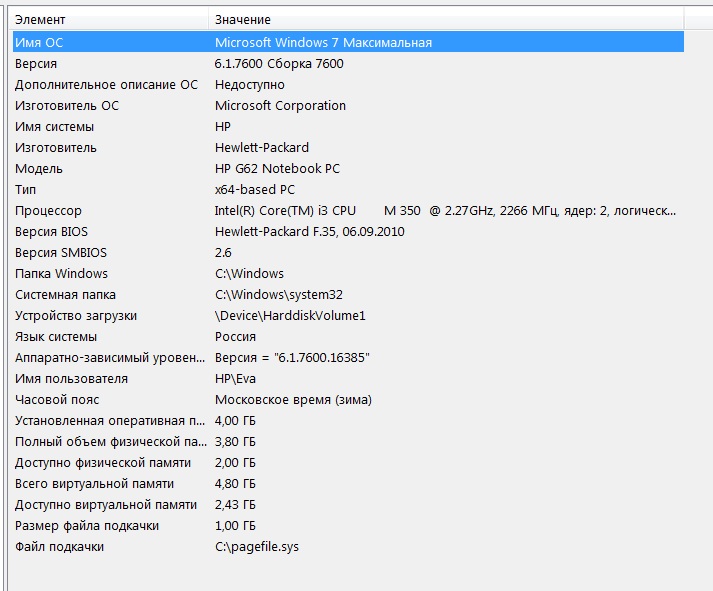The width and height of the screenshot is (713, 591).
Task: Select the Процессор row
Action: [x=348, y=210]
